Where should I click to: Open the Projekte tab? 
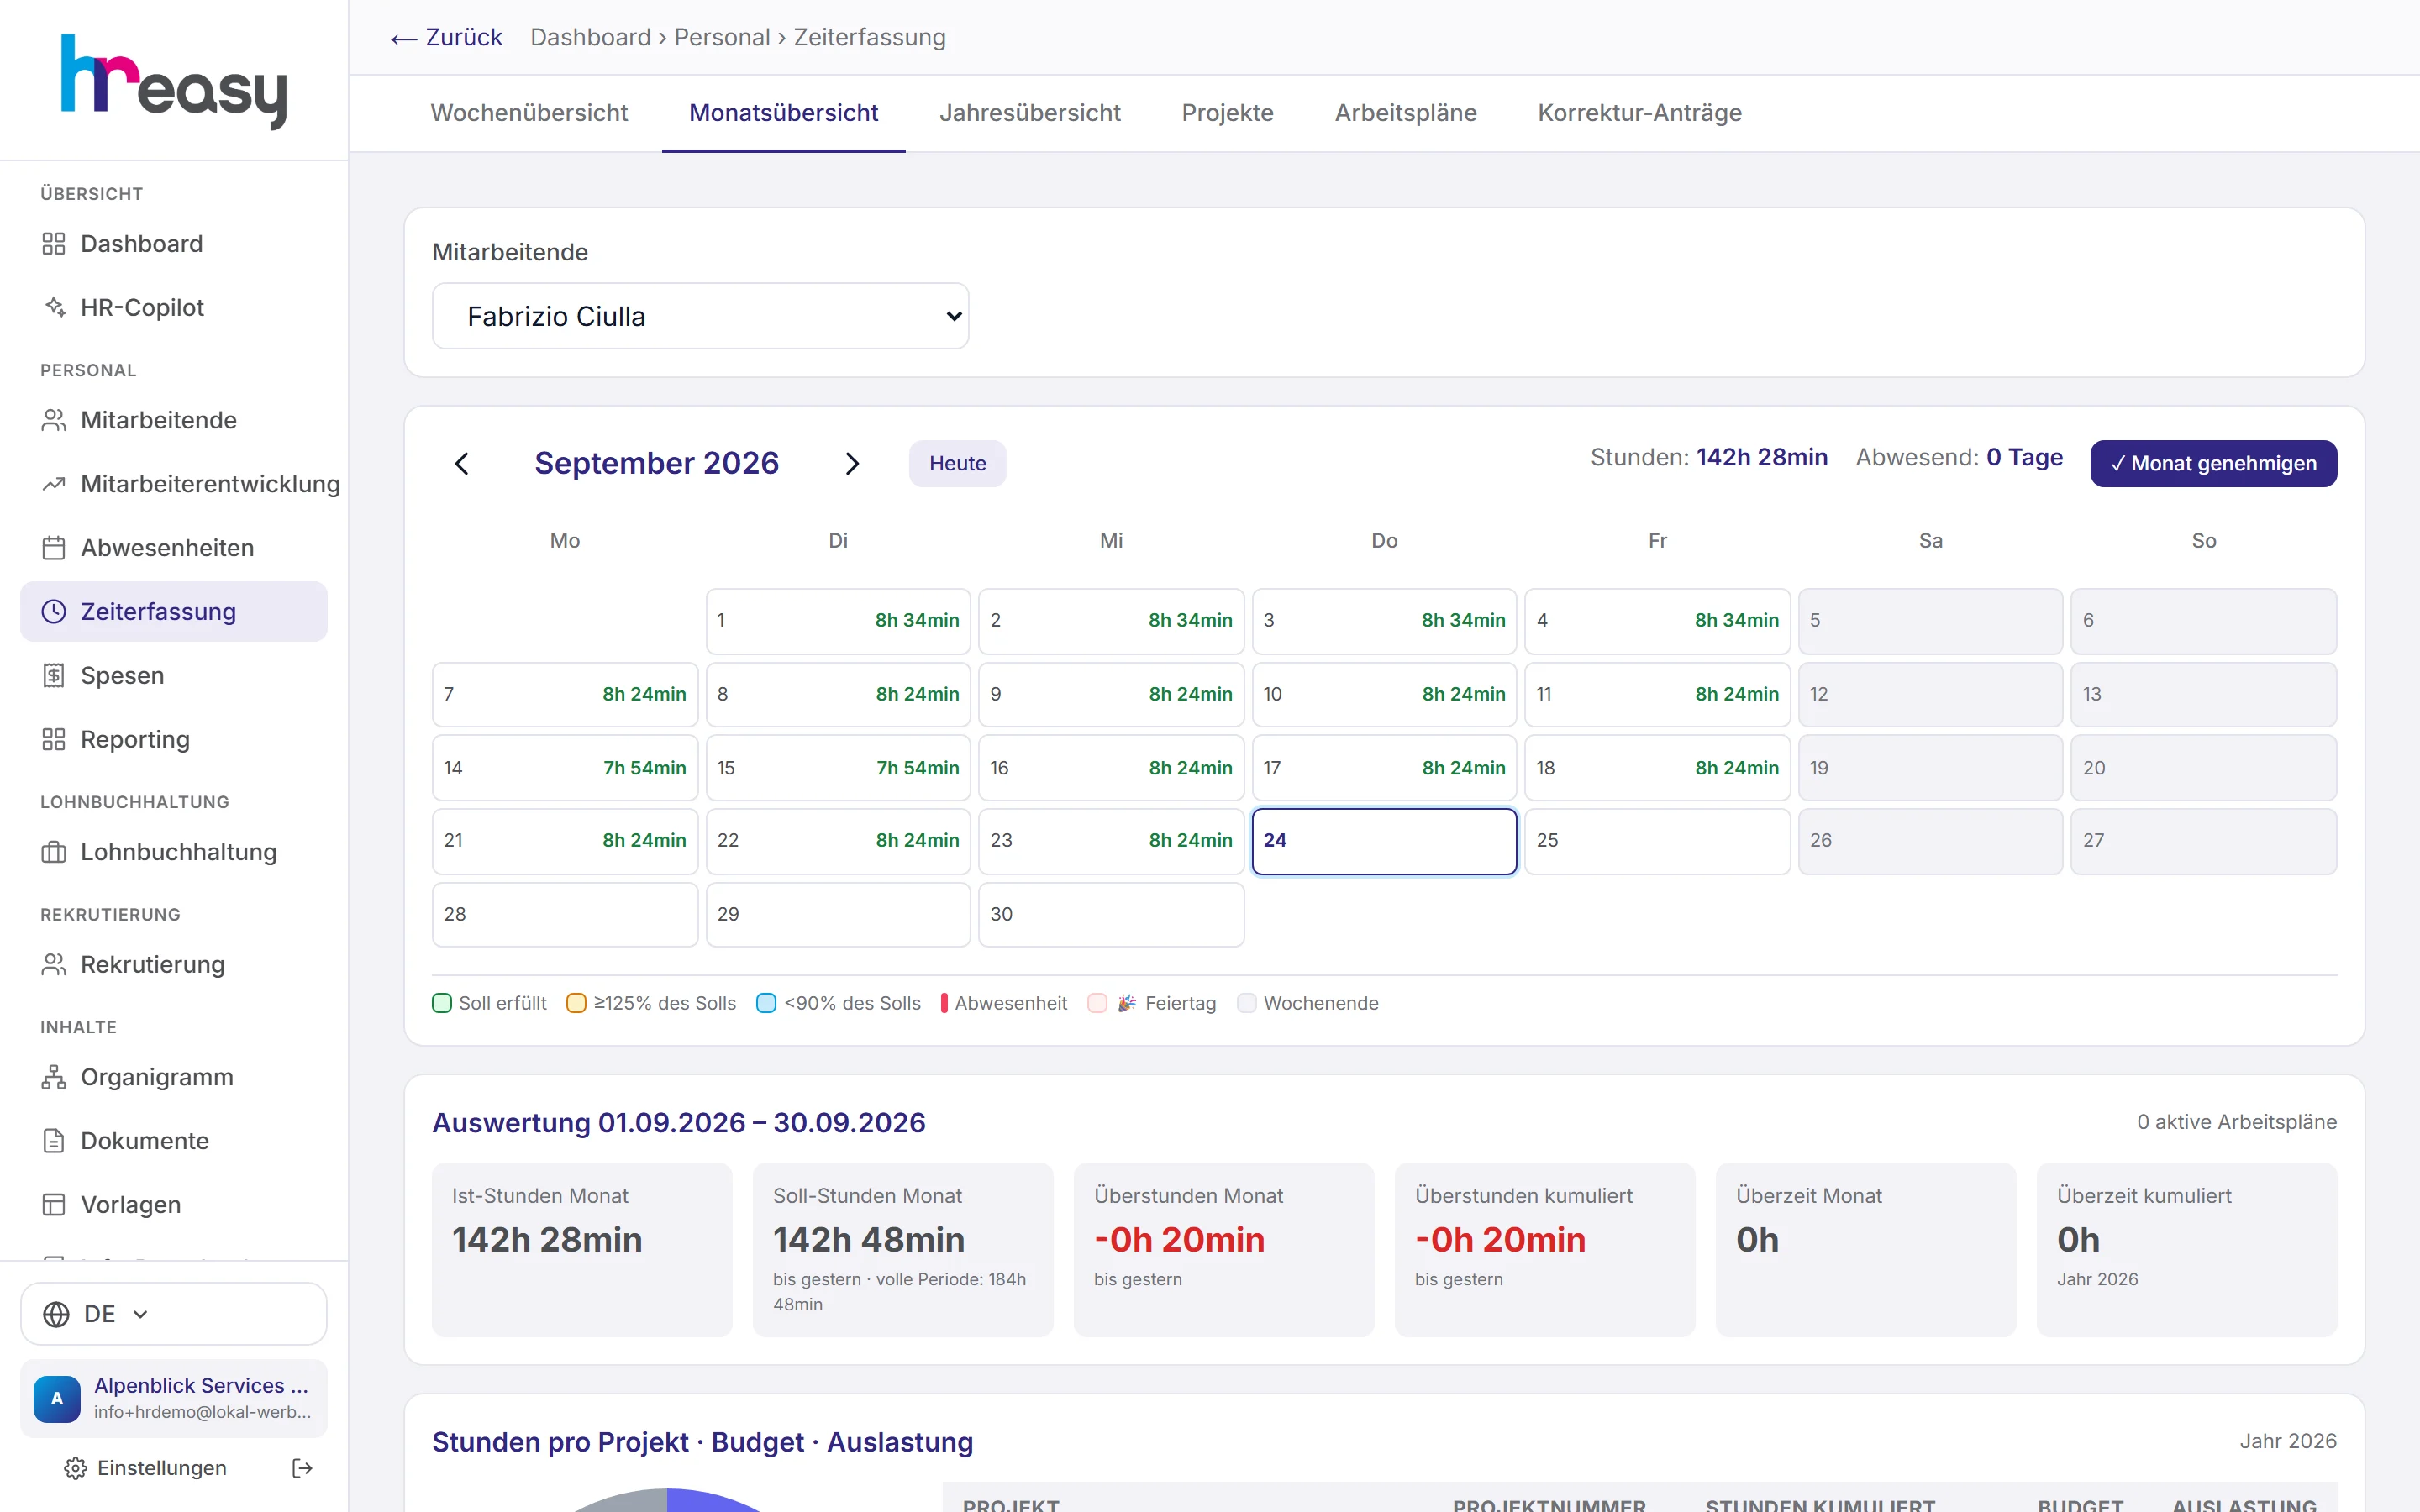coord(1228,113)
